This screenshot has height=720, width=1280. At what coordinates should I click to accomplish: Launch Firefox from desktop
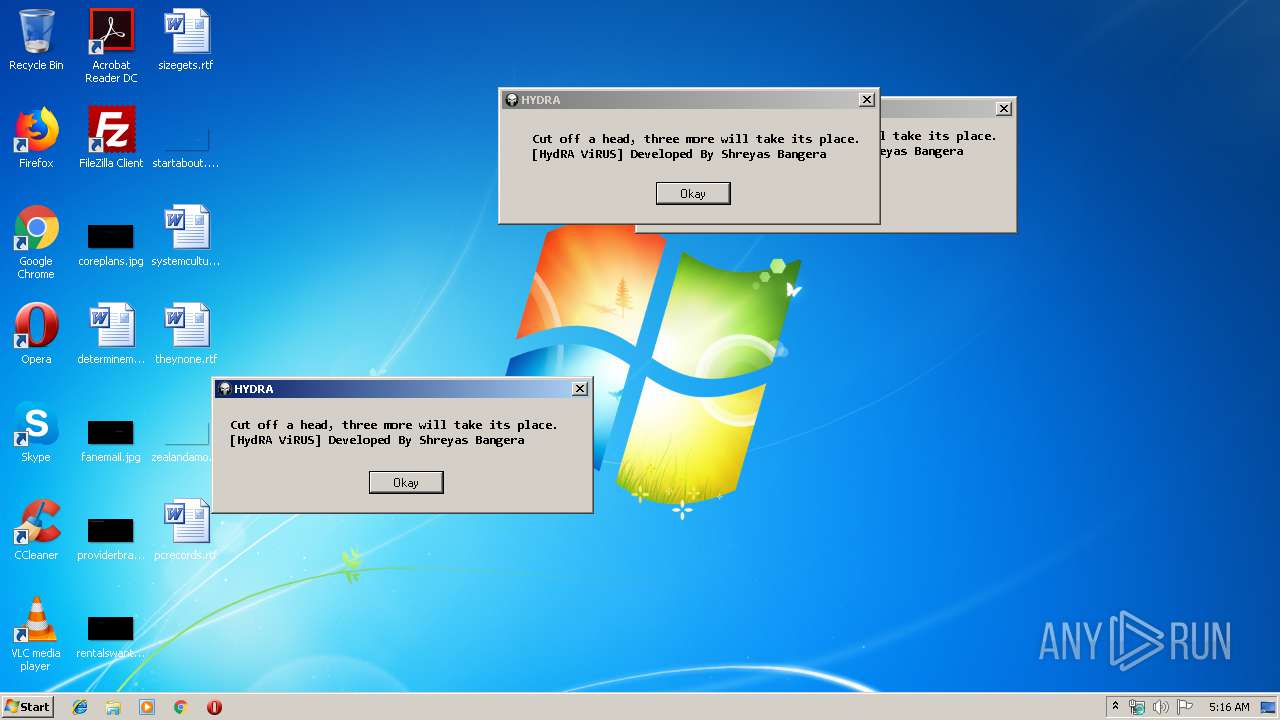click(36, 138)
